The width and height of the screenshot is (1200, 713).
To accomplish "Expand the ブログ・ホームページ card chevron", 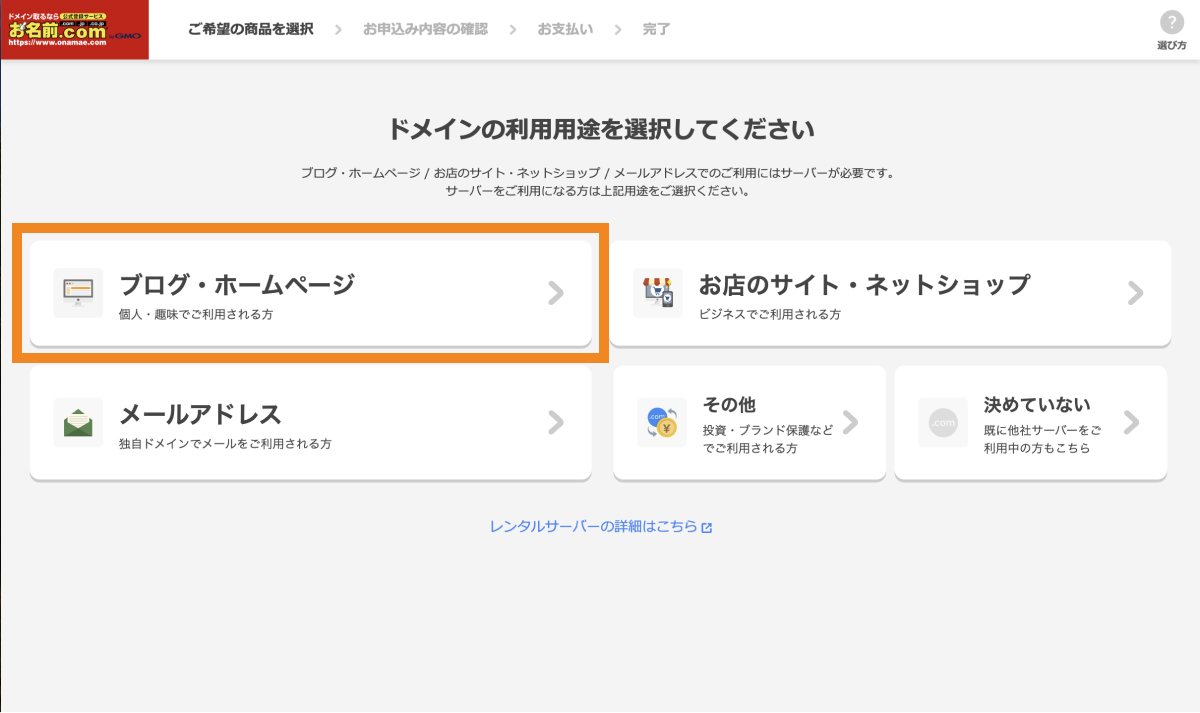I will tap(557, 293).
